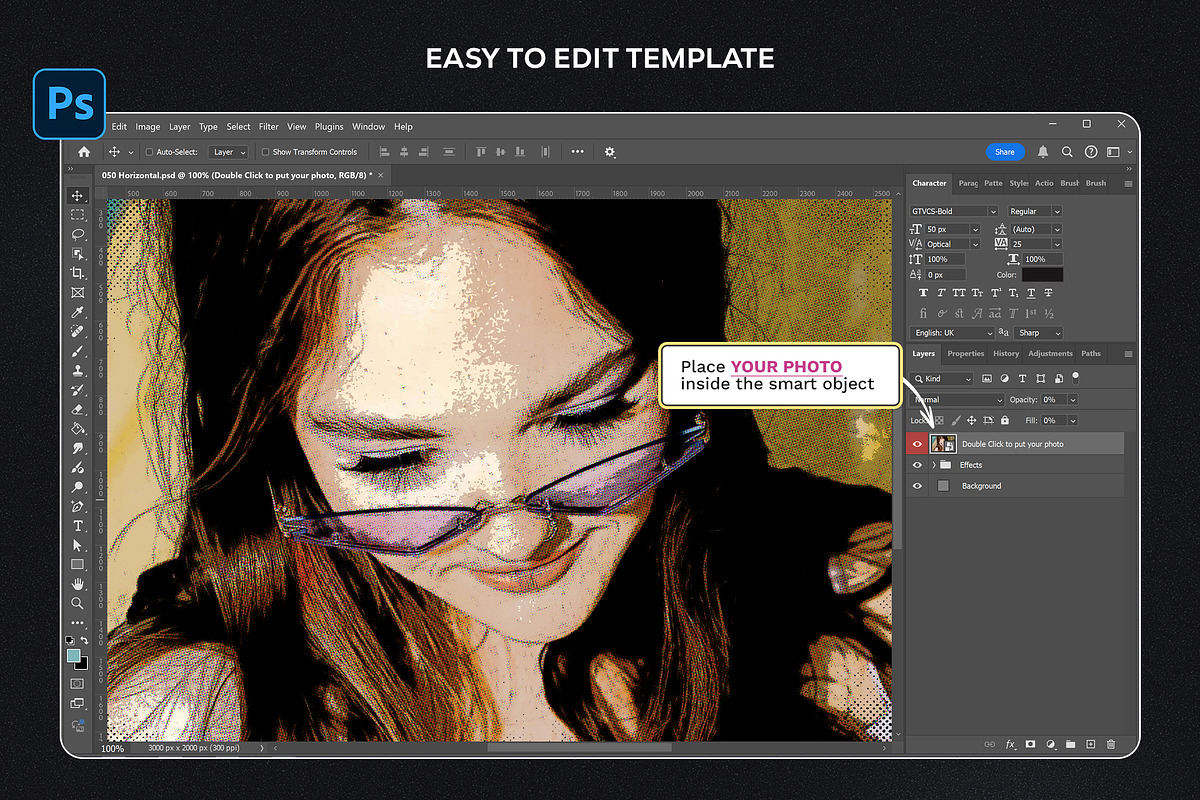The image size is (1200, 800).
Task: Select the Horizontal Type tool
Action: pyautogui.click(x=78, y=526)
